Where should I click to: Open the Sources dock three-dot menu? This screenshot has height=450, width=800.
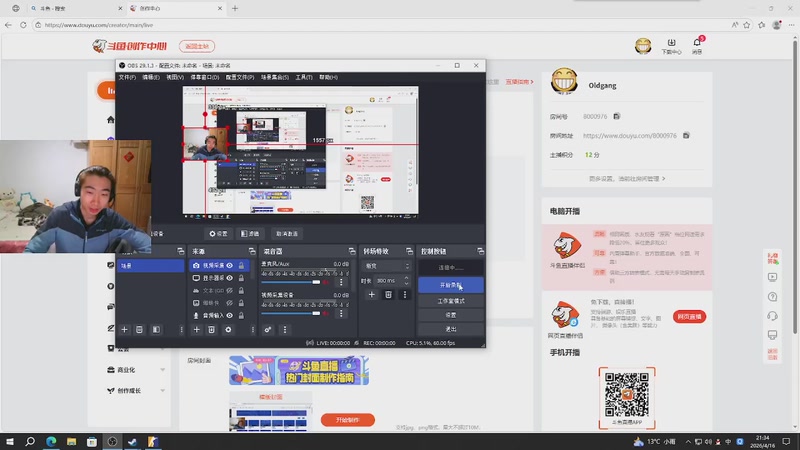point(253,330)
